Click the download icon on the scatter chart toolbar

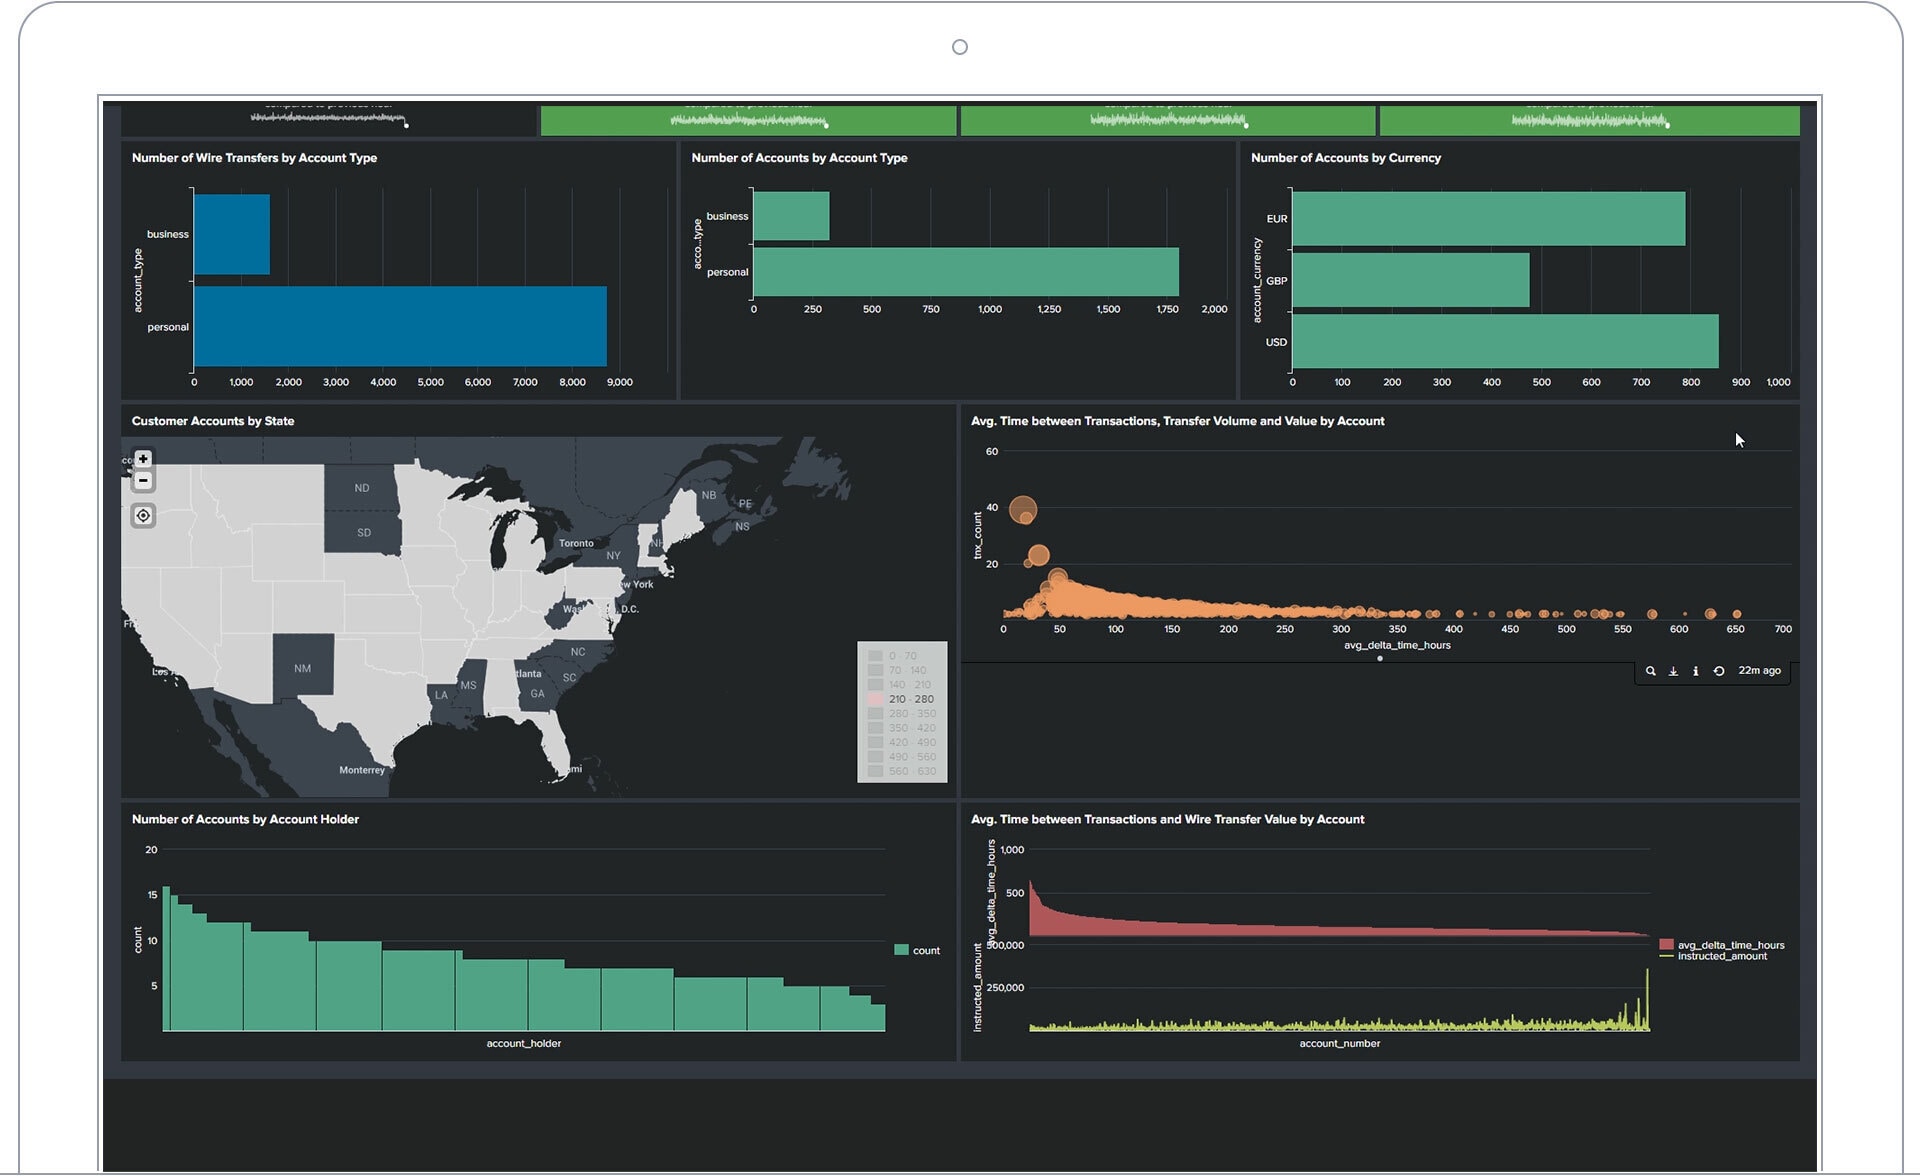point(1674,671)
